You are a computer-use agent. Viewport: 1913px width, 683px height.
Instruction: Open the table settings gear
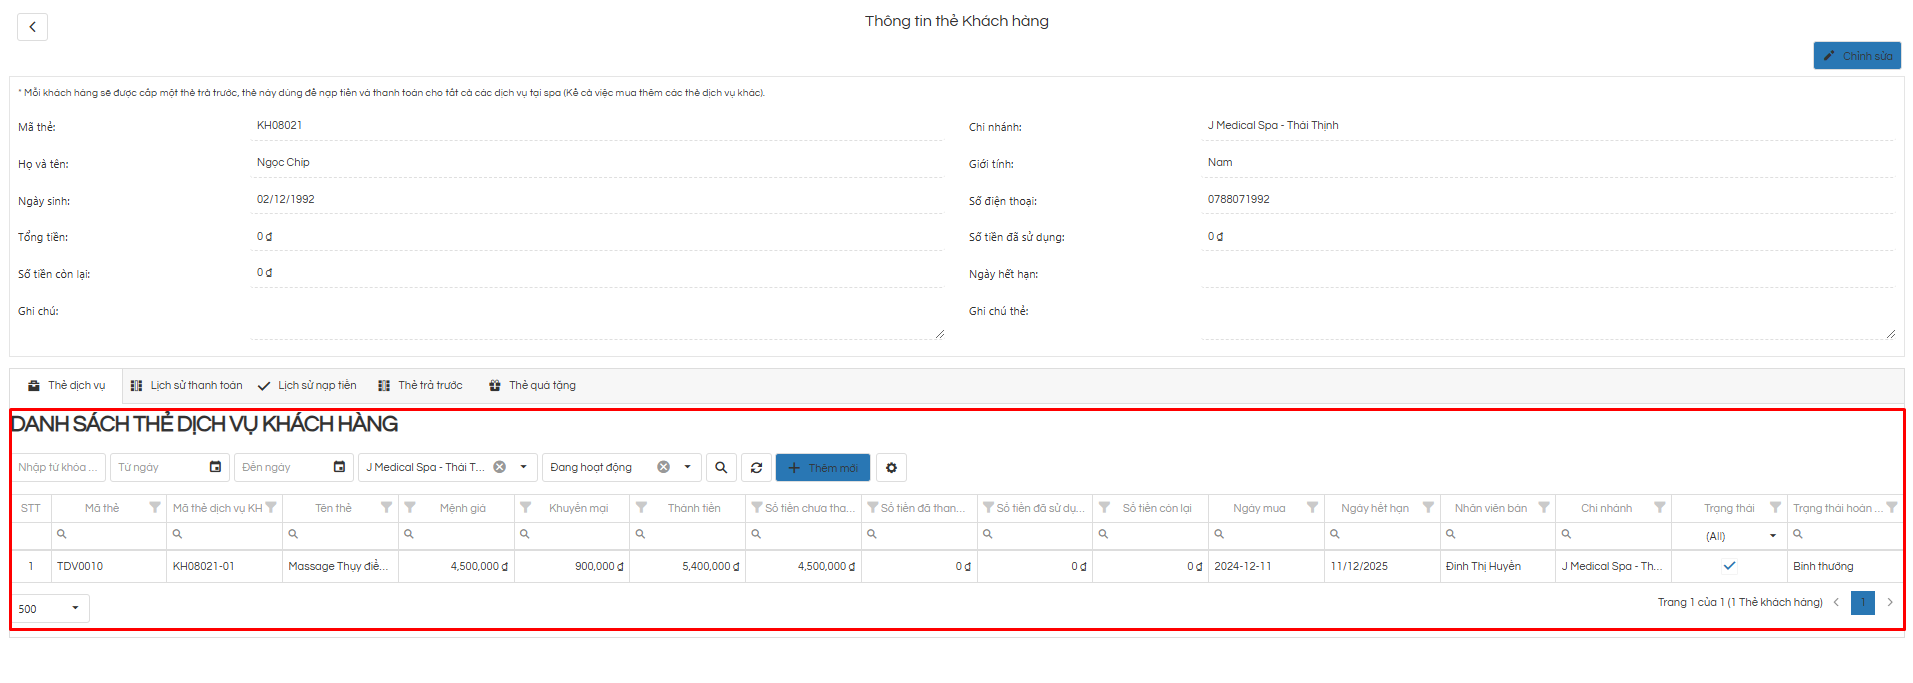click(x=891, y=468)
